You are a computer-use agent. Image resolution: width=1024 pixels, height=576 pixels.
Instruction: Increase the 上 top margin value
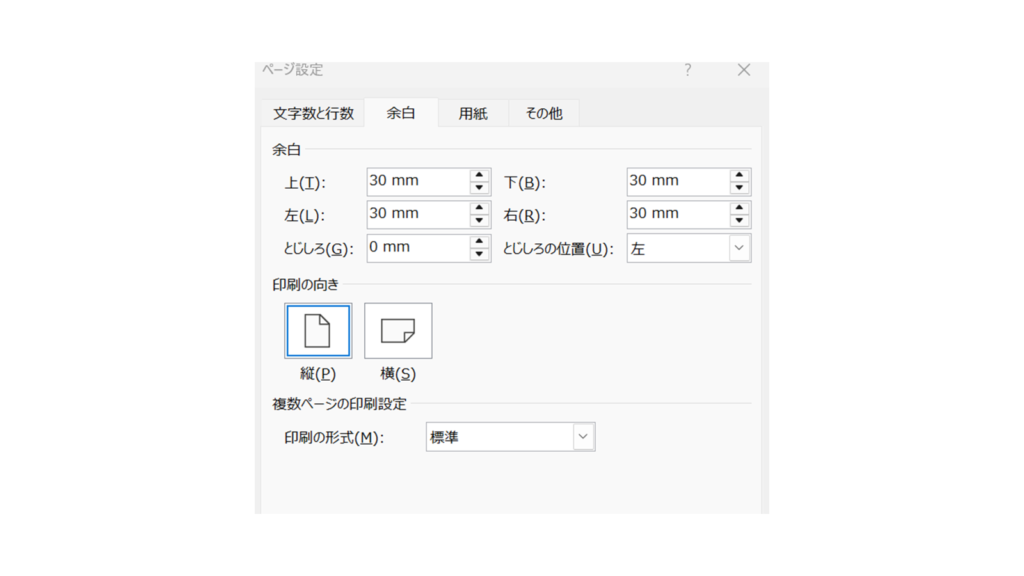coord(479,175)
